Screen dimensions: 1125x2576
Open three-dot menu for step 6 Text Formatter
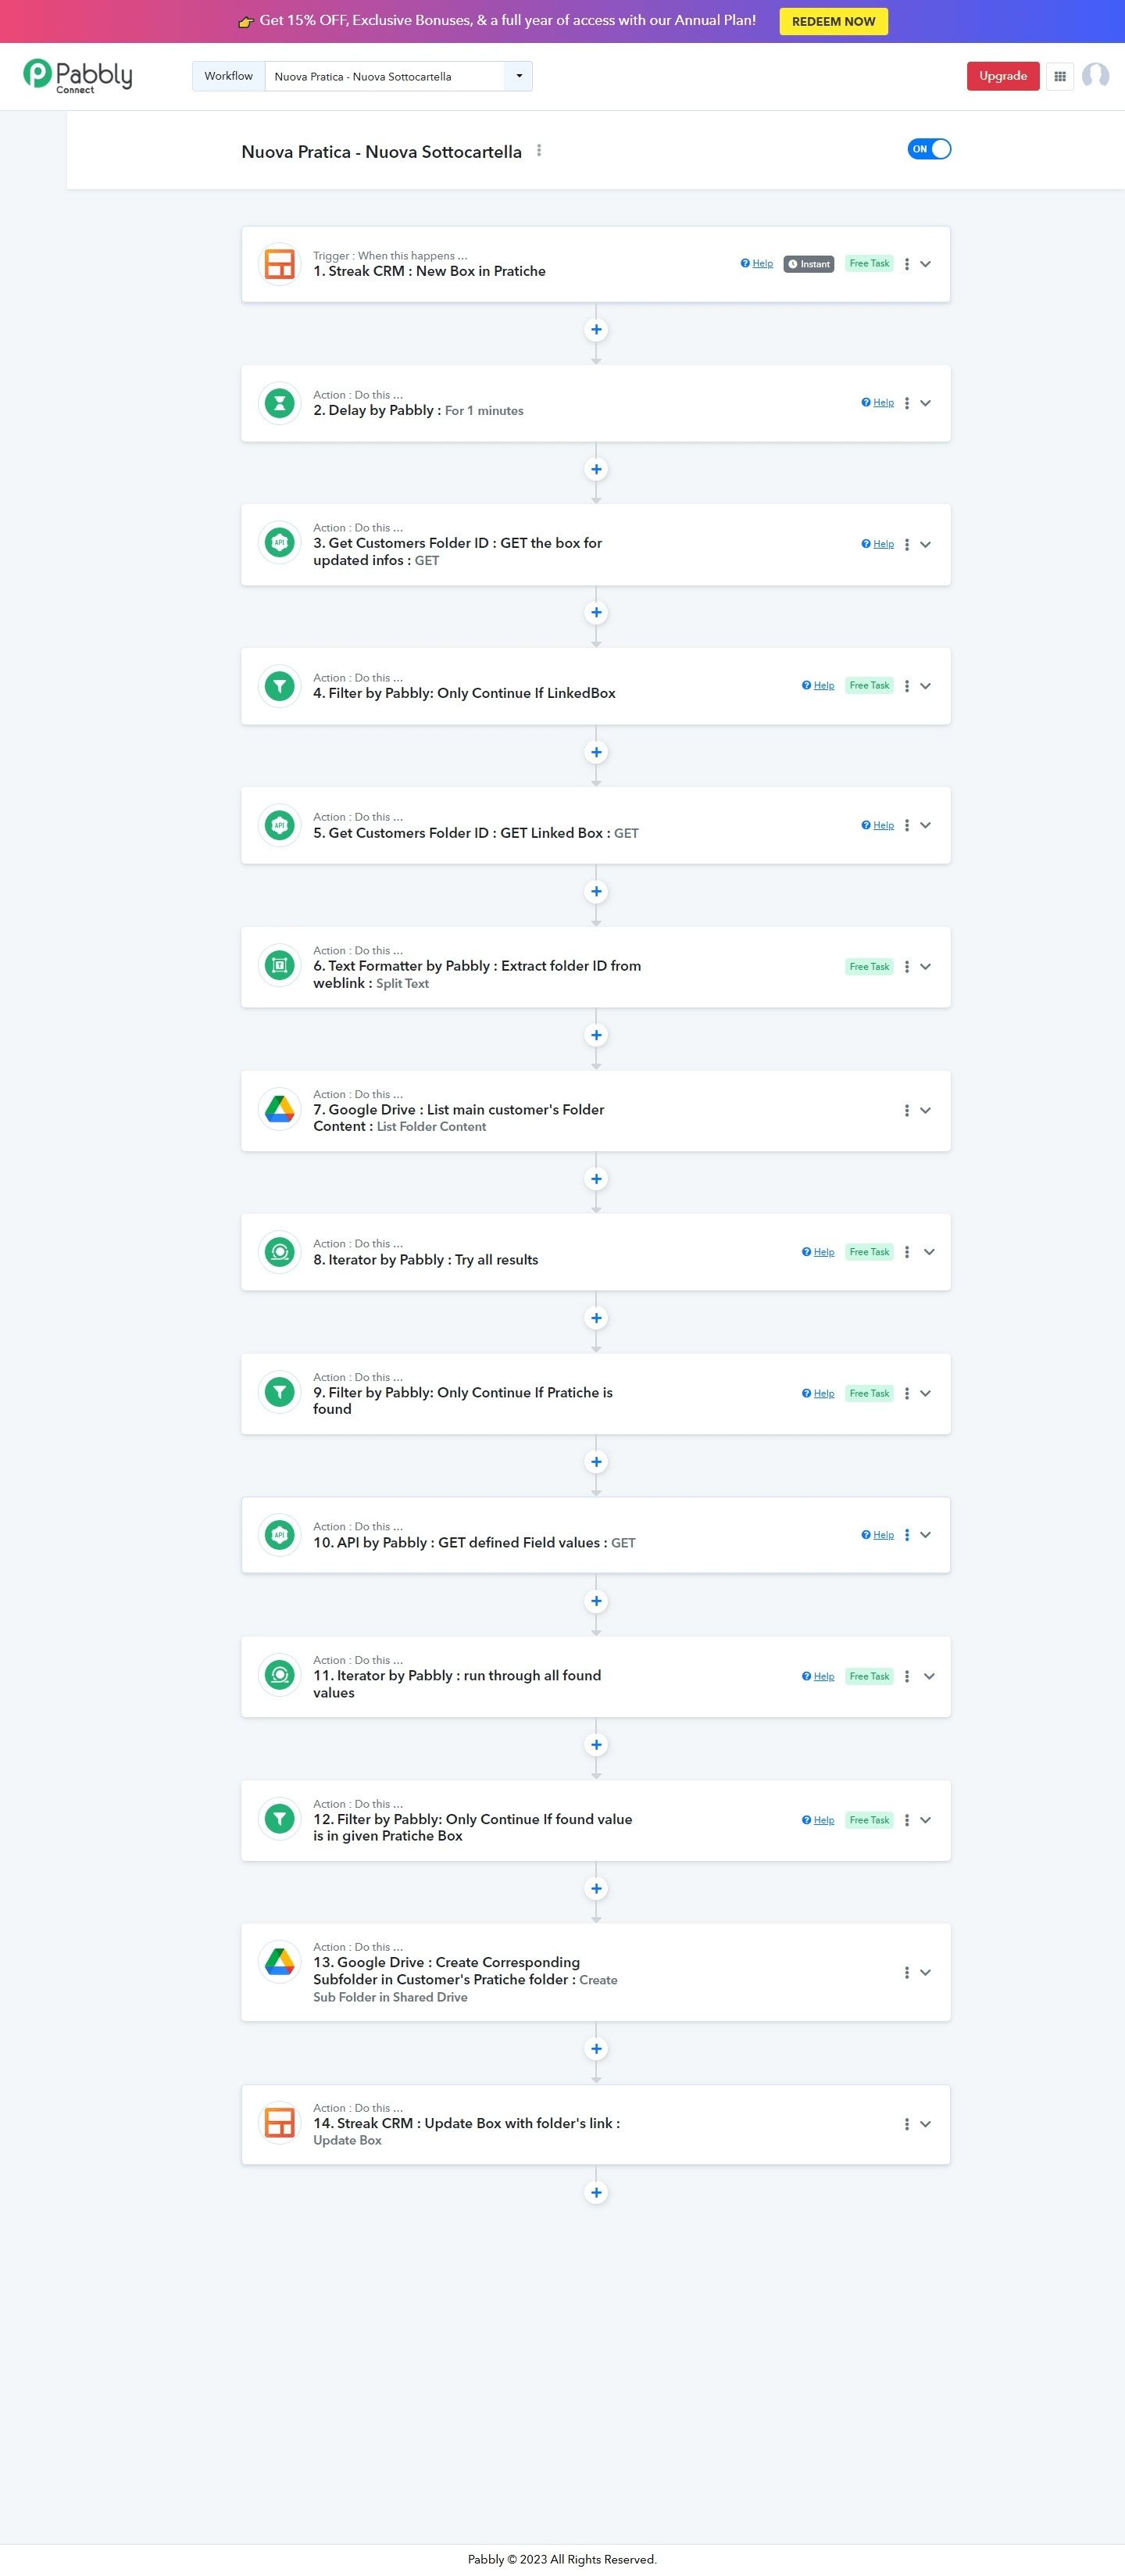(907, 967)
